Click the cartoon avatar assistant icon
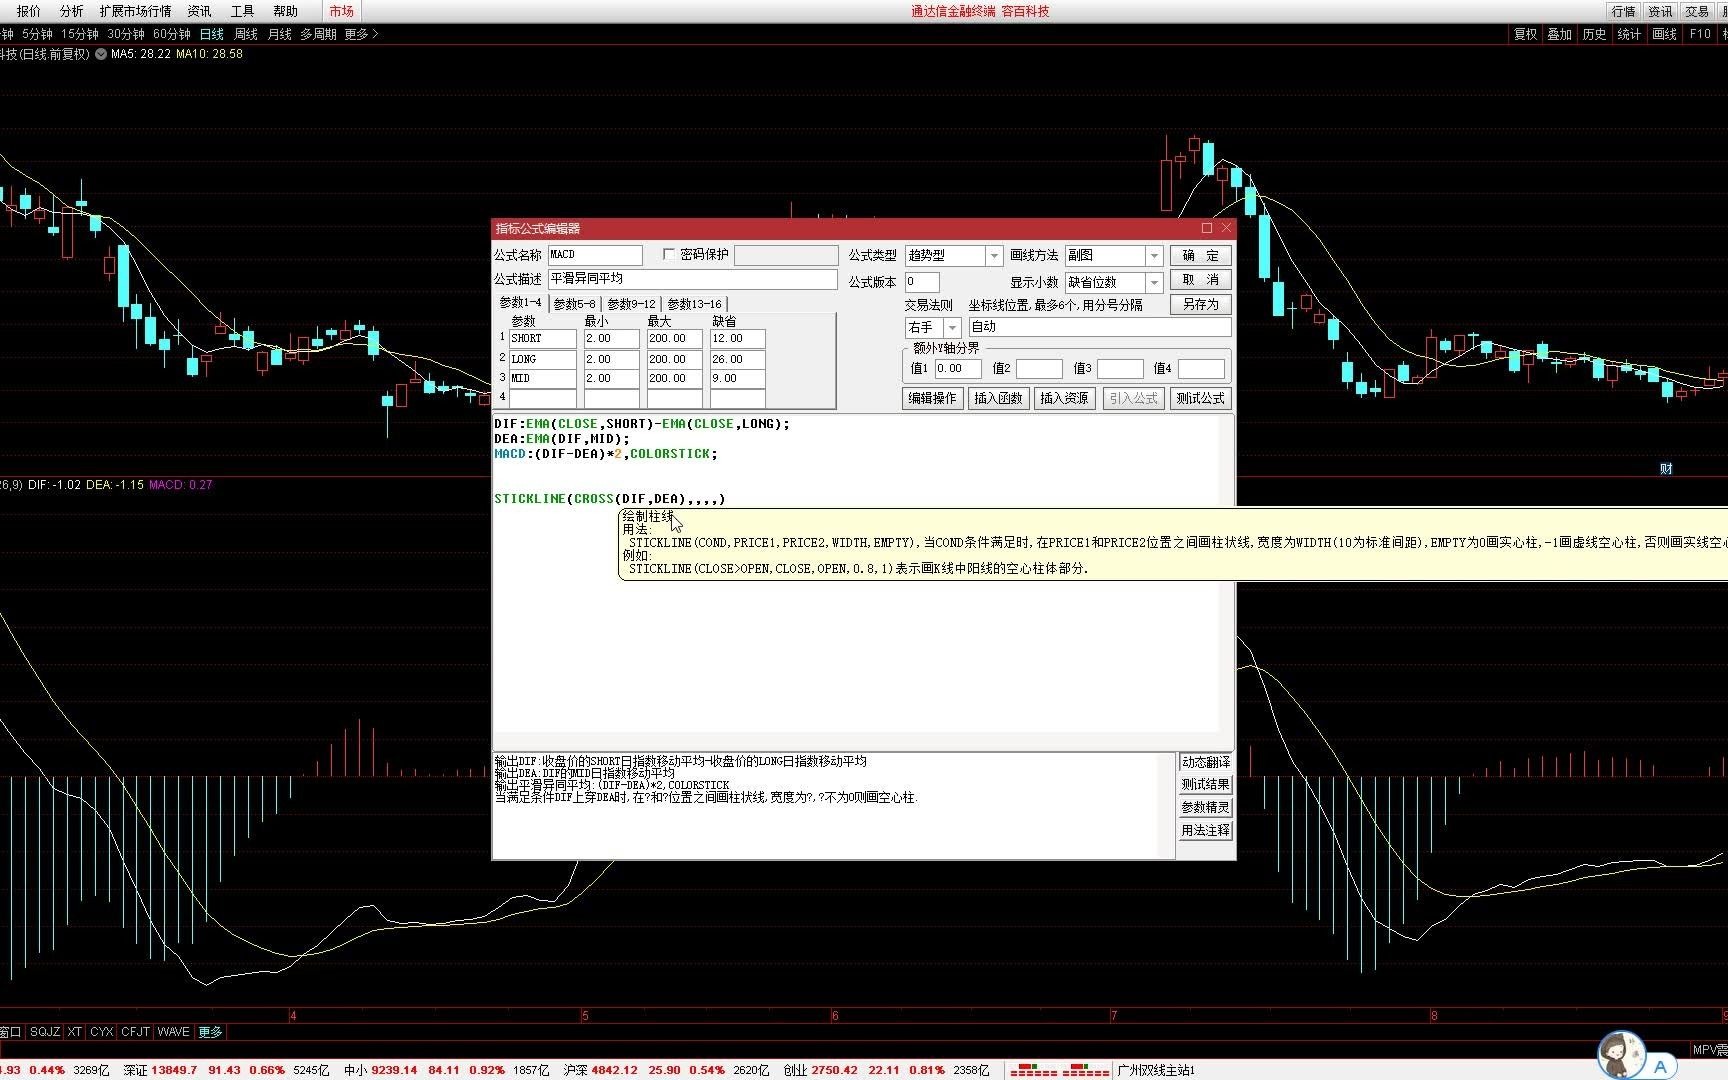 coord(1619,1055)
